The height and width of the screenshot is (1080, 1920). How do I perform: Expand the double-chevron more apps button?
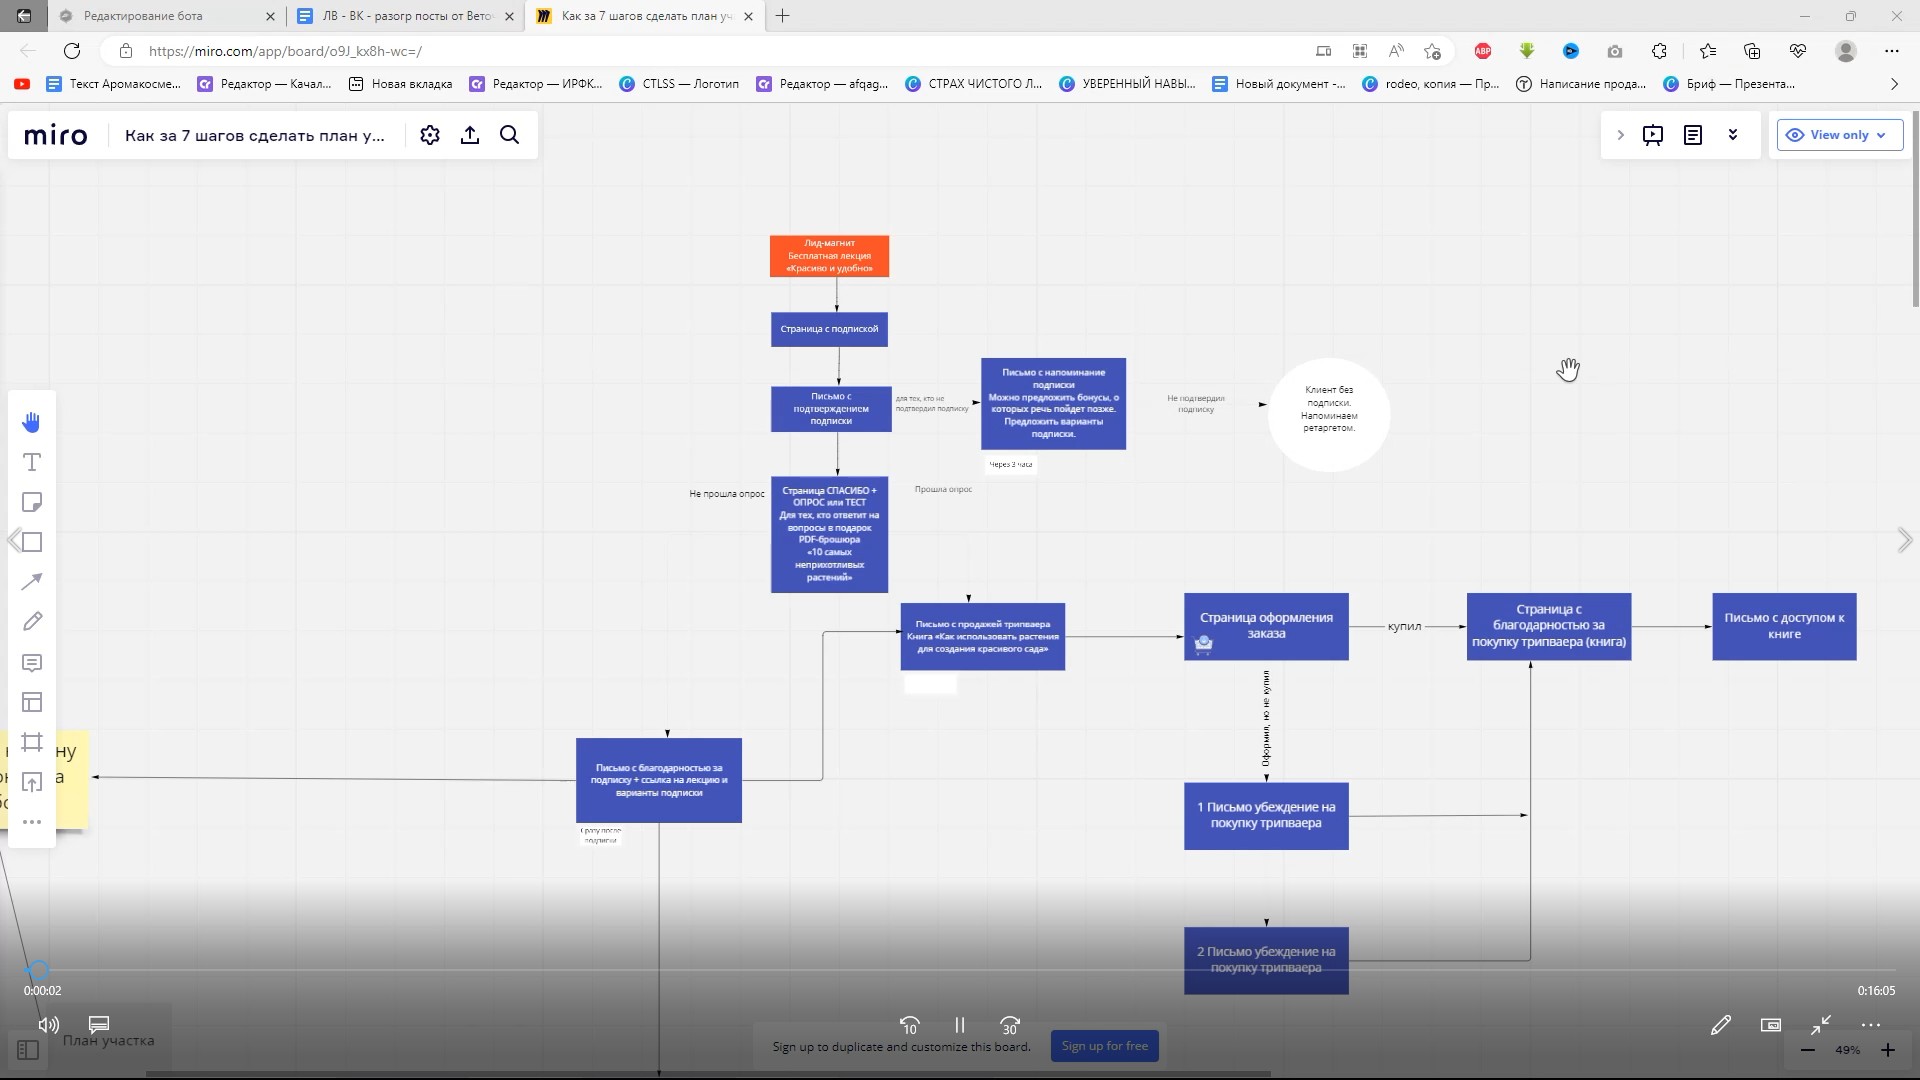coord(1733,135)
